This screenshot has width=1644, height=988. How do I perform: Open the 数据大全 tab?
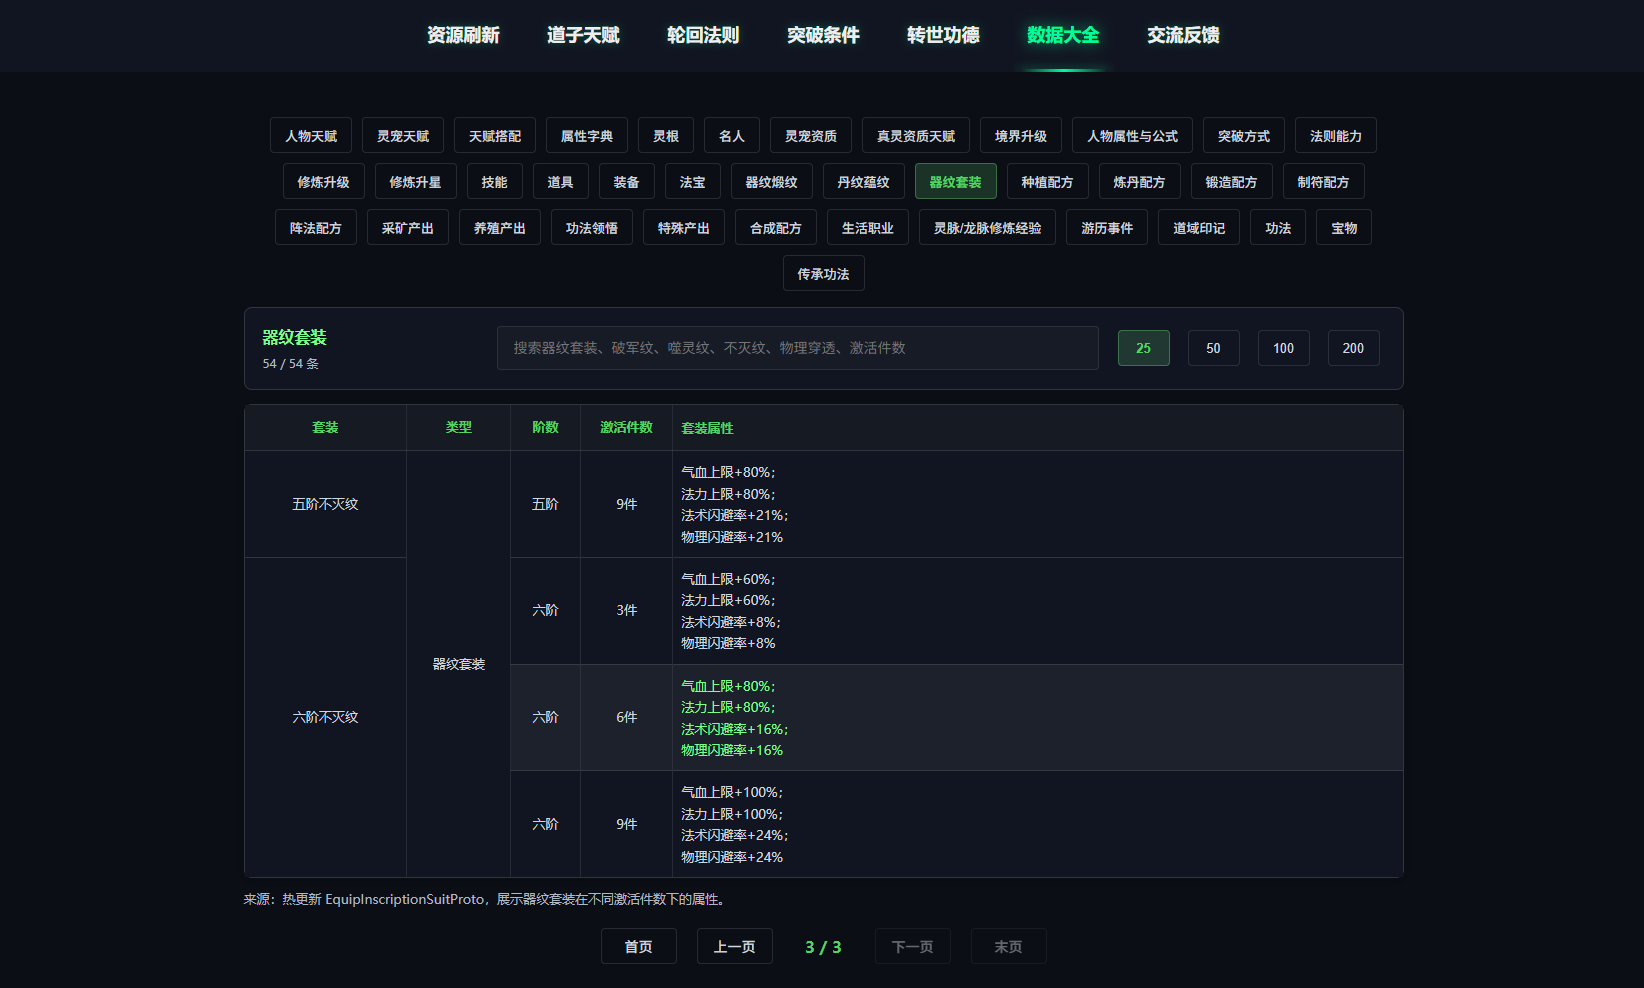pyautogui.click(x=1063, y=35)
